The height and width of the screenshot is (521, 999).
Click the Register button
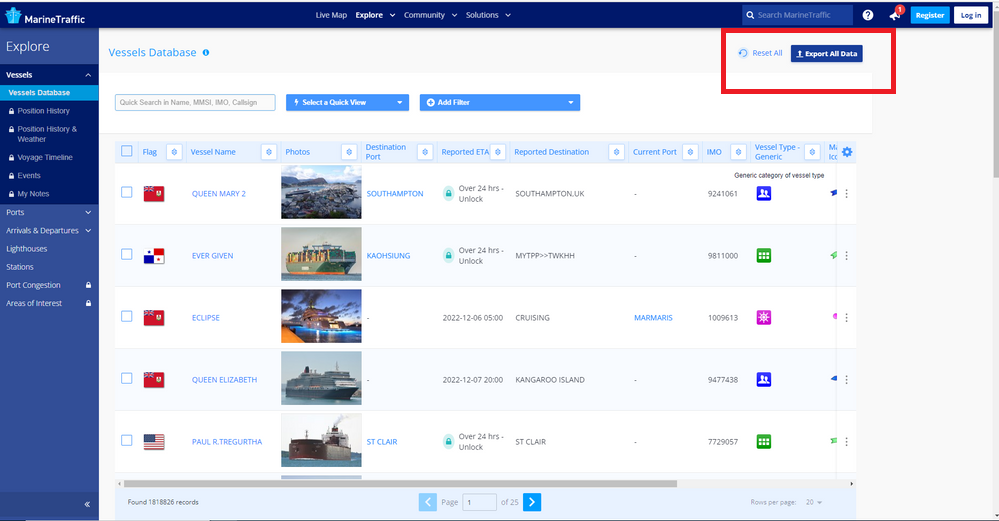(x=930, y=15)
